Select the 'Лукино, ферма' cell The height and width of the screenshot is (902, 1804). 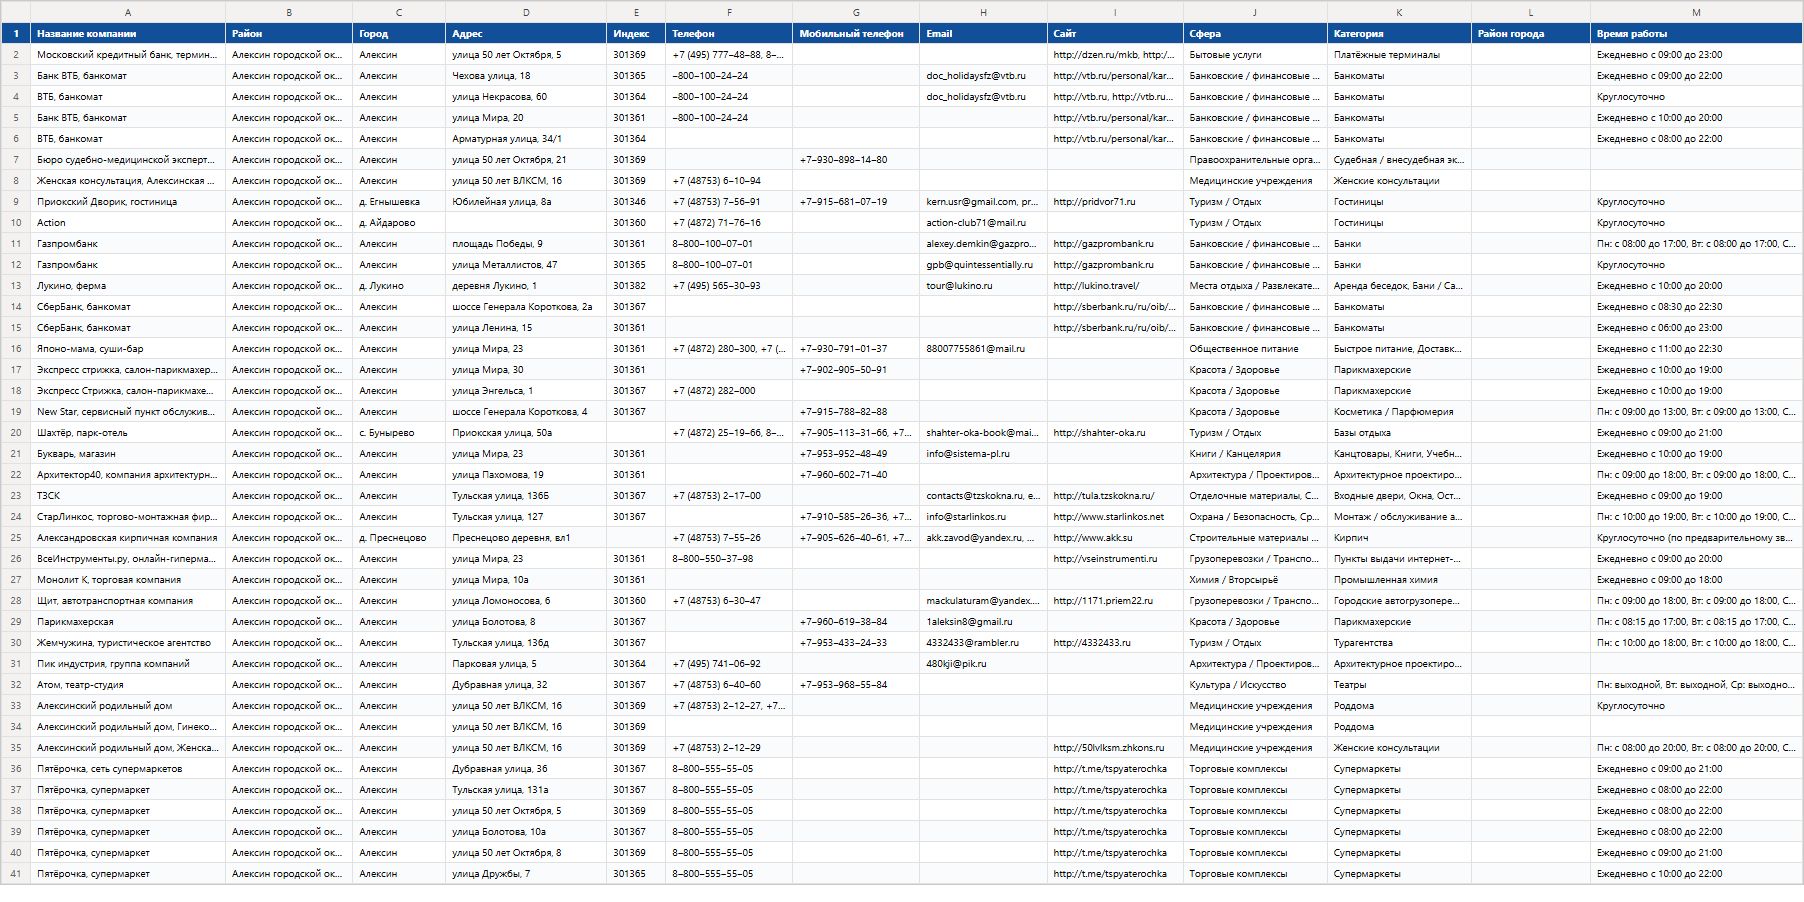click(x=128, y=286)
